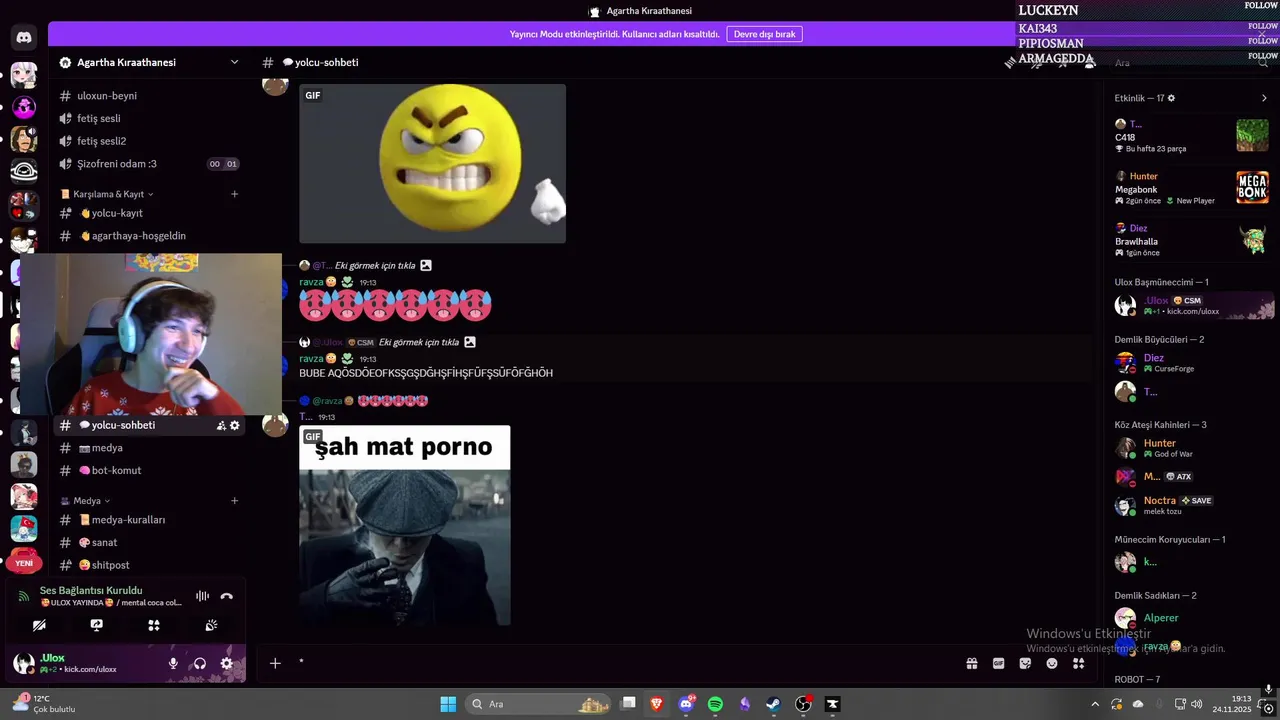Click first Eki görmek için tıkla reply
Screen dimensions: 1280x720
point(375,266)
